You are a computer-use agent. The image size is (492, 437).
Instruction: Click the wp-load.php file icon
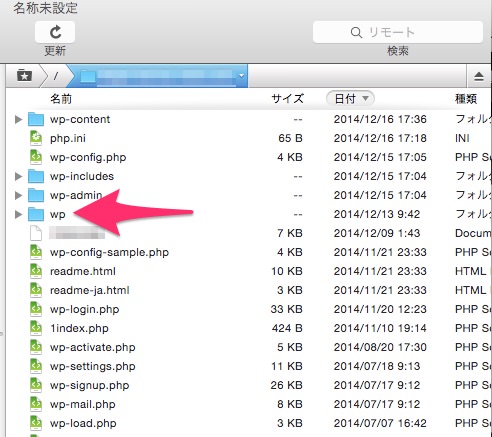coord(36,423)
